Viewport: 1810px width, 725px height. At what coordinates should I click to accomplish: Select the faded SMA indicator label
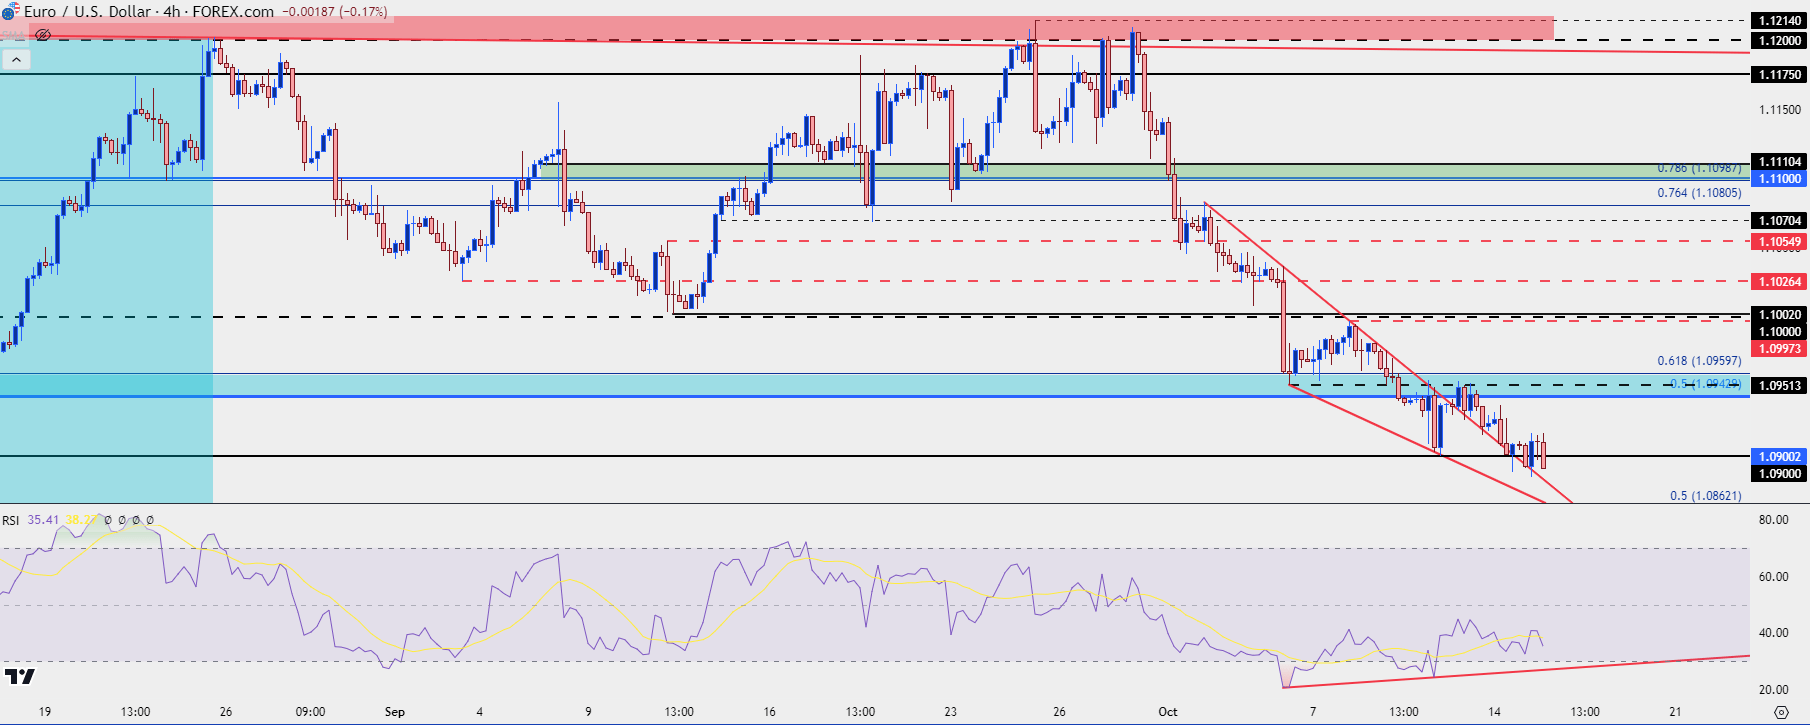point(14,35)
